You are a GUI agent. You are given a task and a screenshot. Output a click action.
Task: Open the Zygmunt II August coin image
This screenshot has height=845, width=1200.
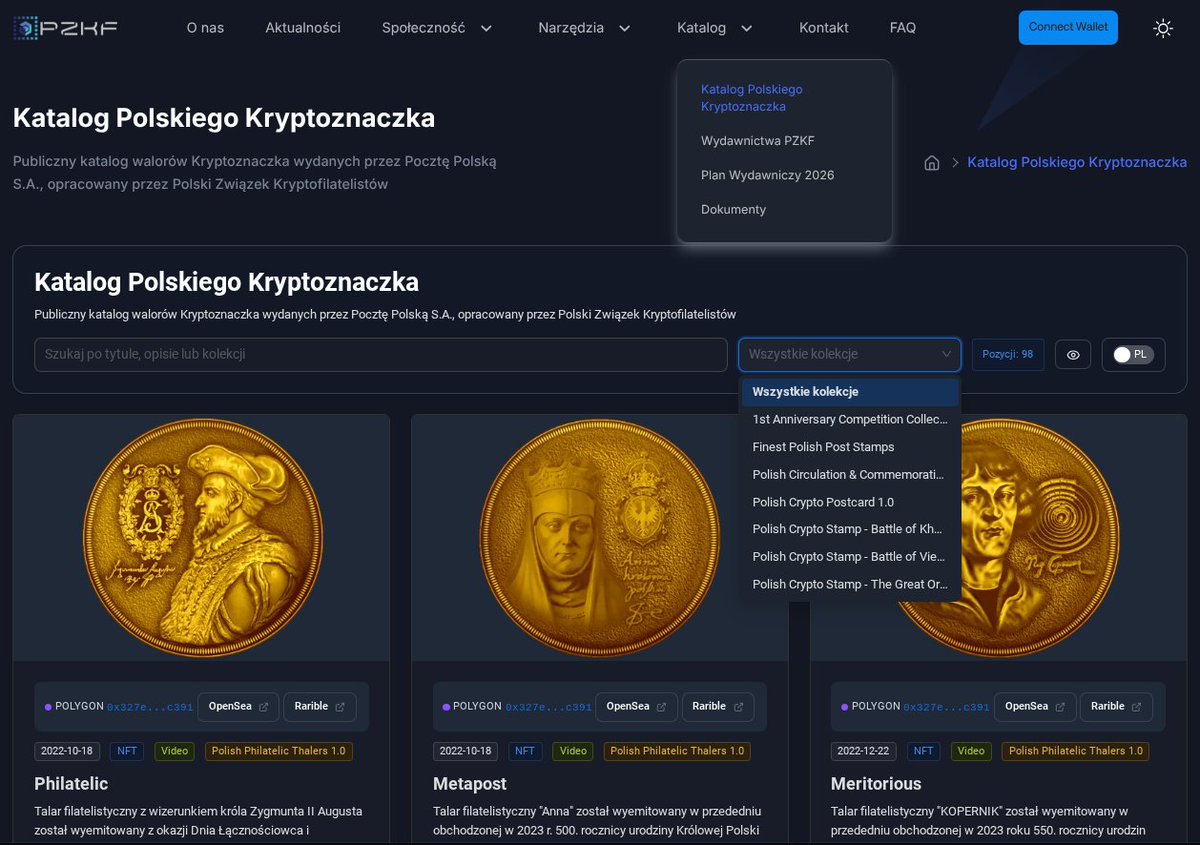point(202,538)
